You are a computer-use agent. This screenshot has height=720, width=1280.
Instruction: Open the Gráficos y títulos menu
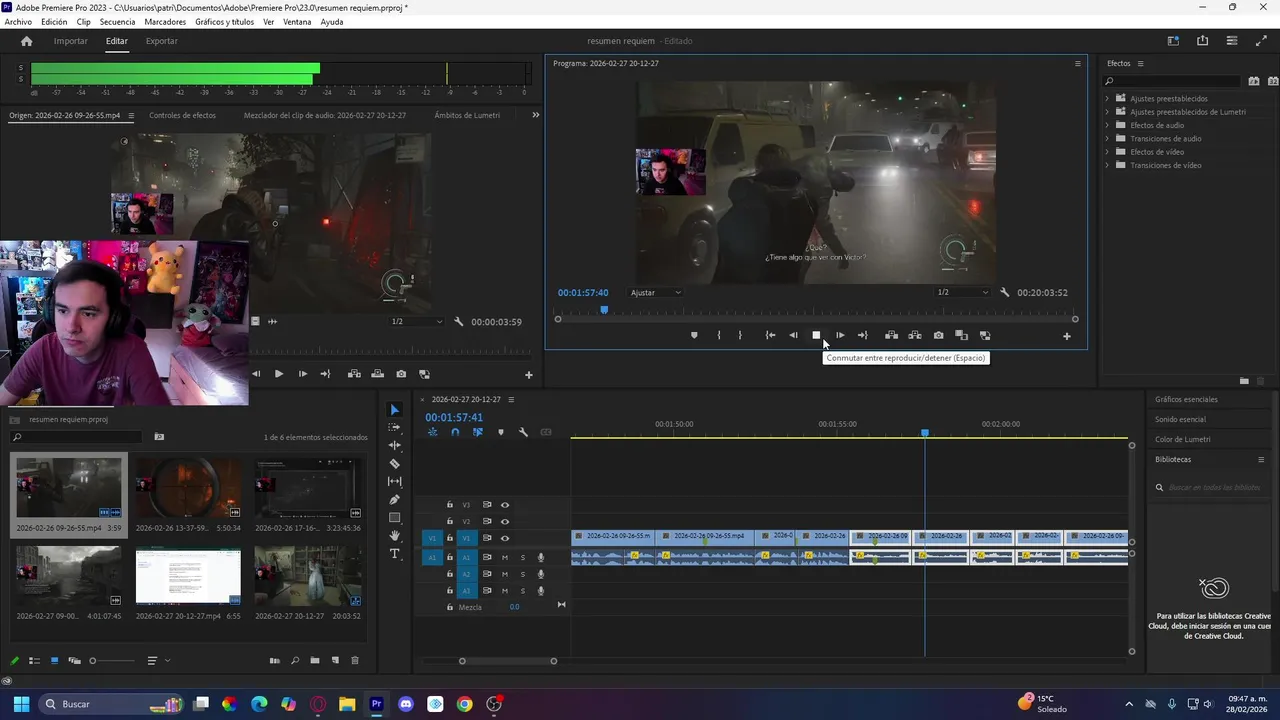[224, 22]
